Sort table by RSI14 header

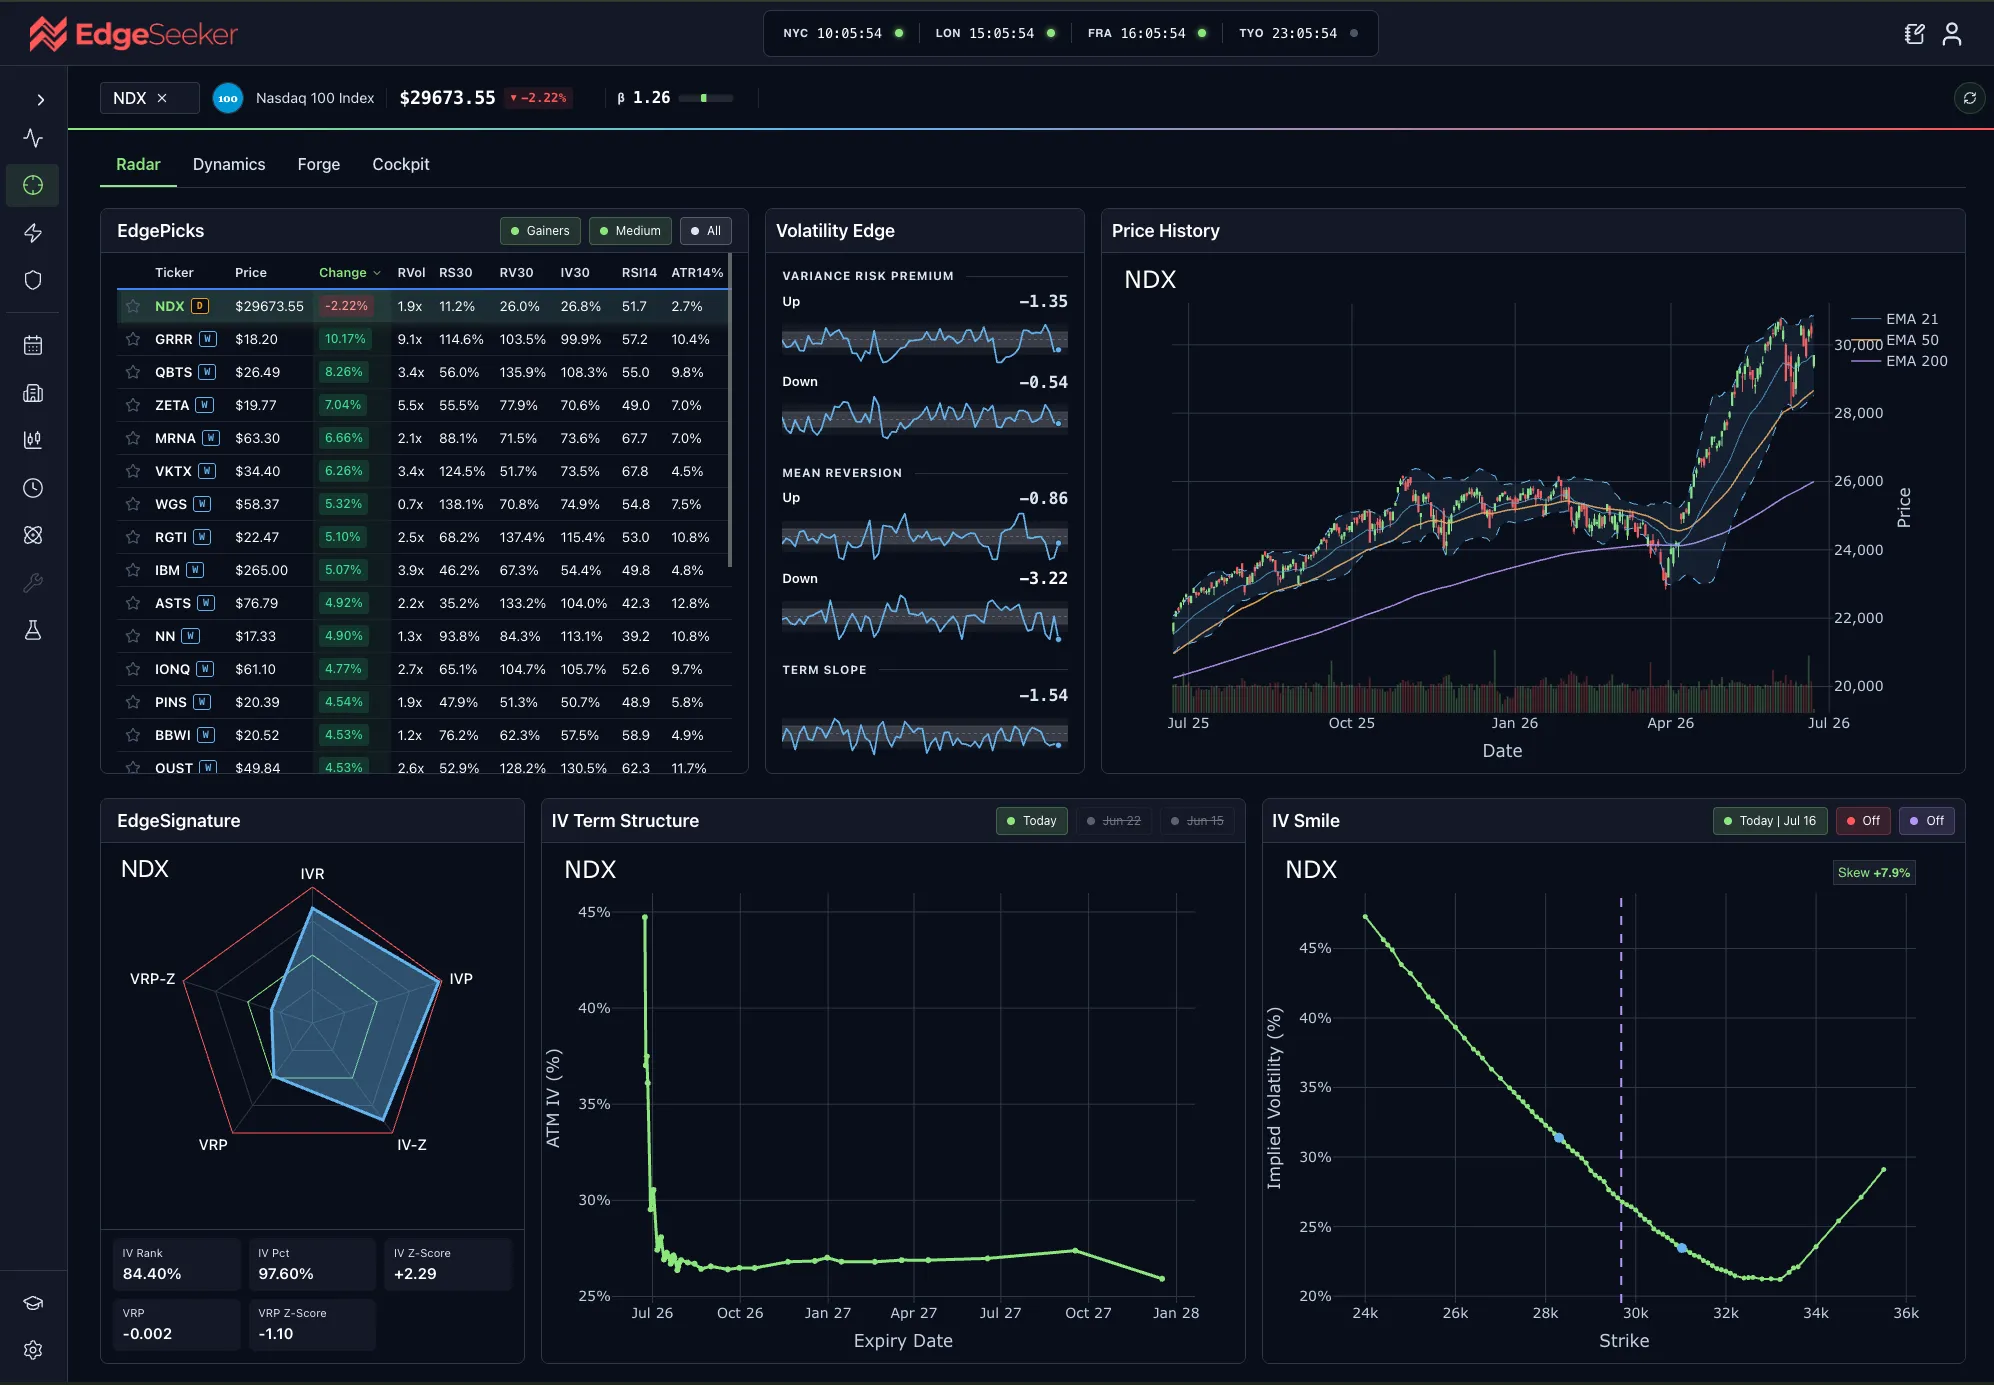click(639, 273)
